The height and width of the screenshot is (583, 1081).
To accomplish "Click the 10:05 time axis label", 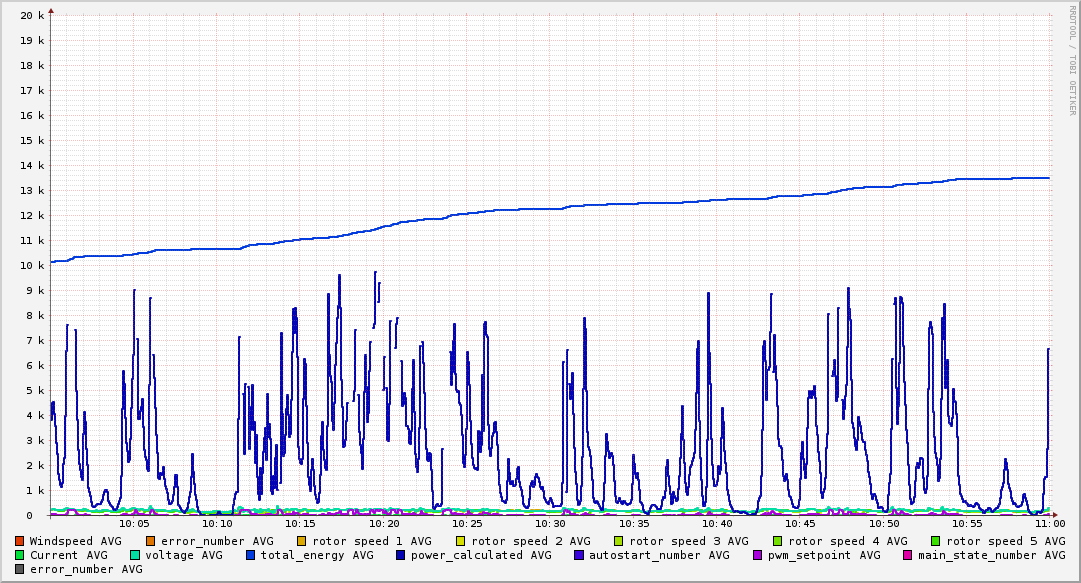I will tap(134, 523).
